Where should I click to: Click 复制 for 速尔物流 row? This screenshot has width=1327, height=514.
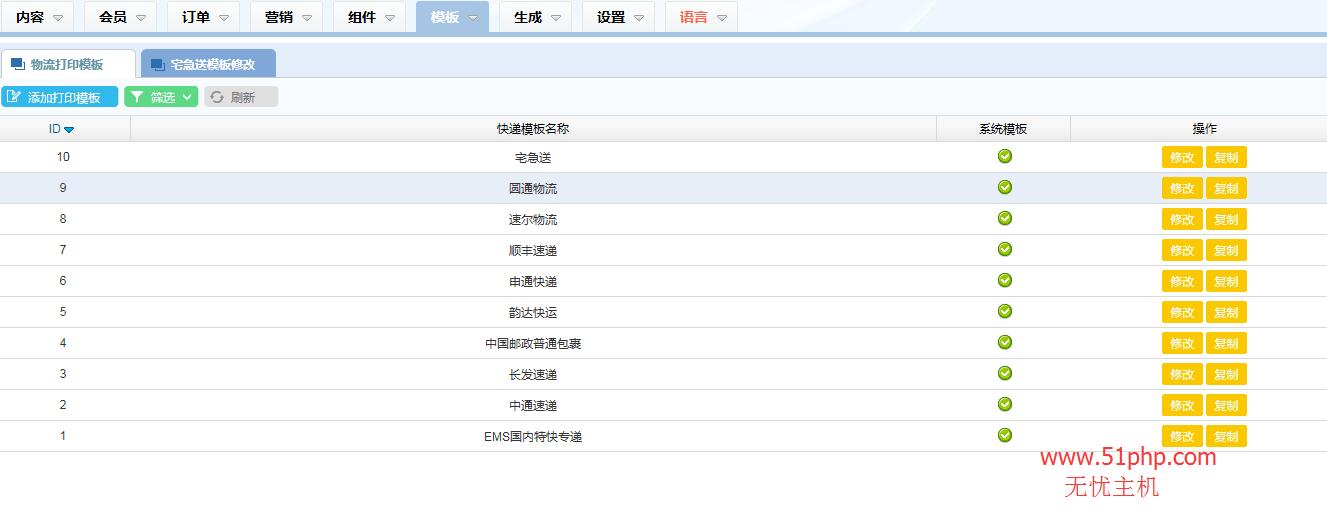point(1226,219)
